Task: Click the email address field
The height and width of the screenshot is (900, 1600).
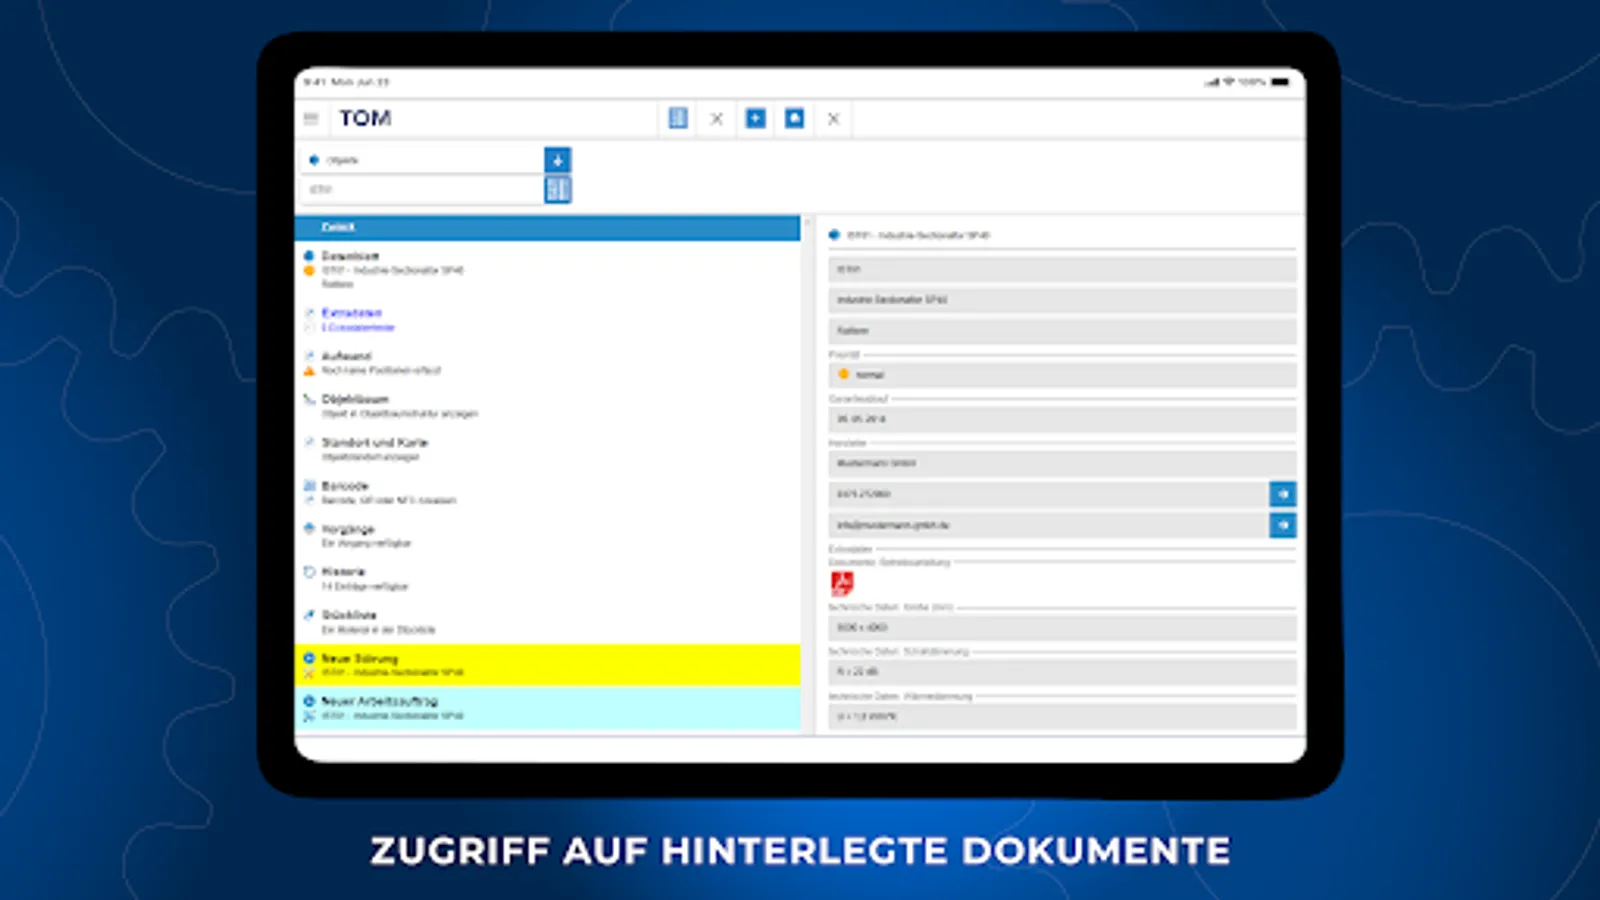Action: [1048, 525]
